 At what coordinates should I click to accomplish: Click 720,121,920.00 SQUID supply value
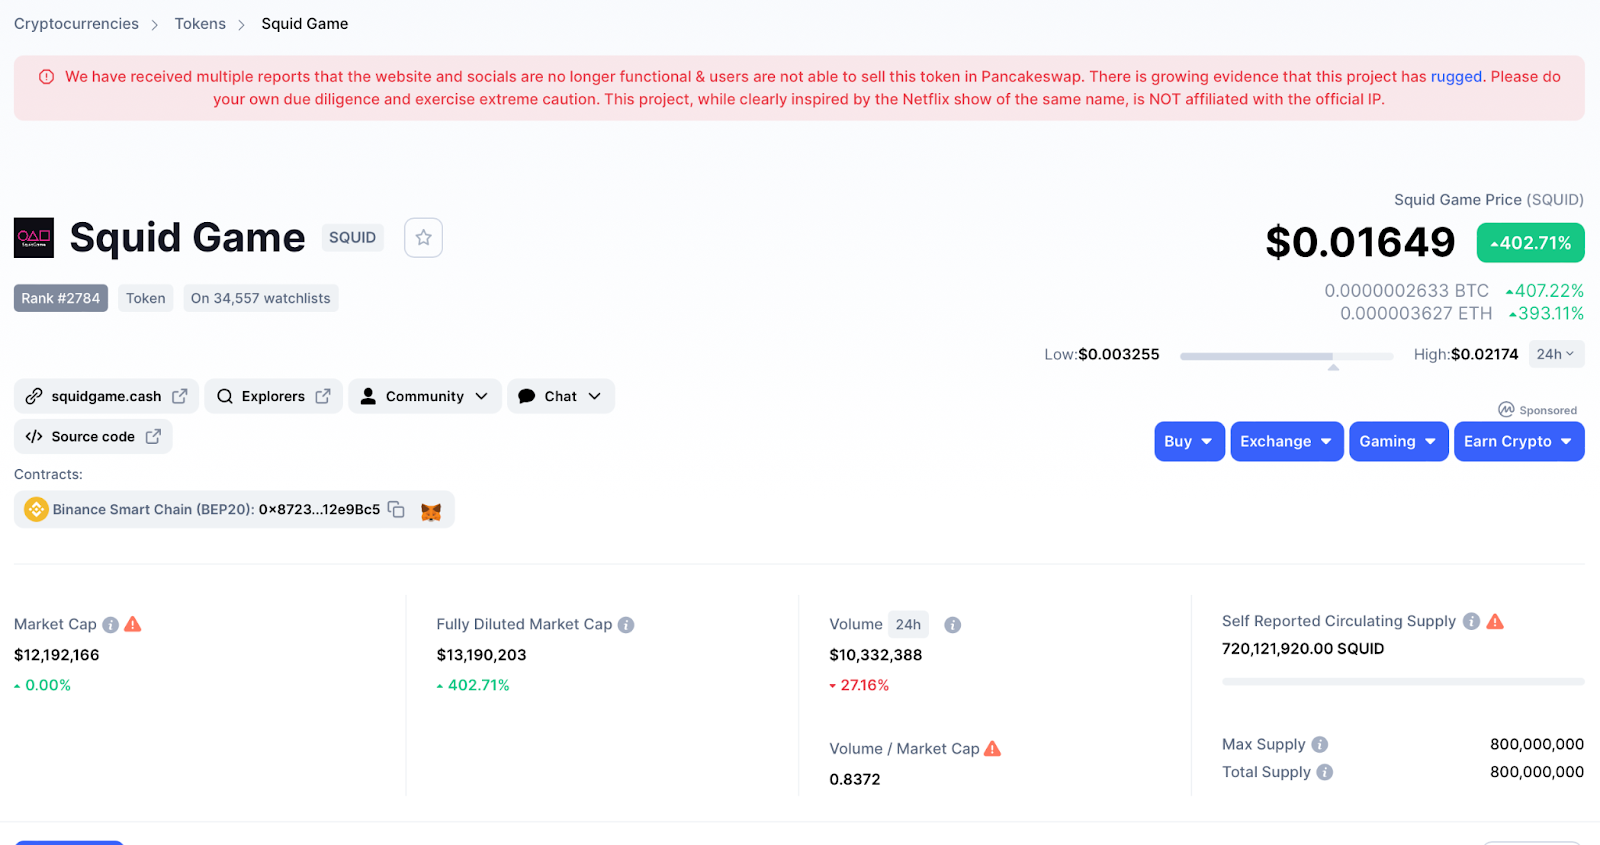click(1303, 649)
